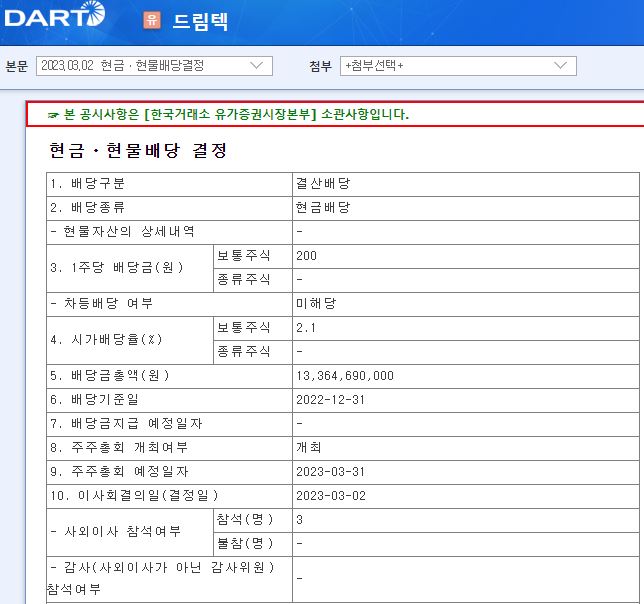Click the 첨부 label text

(320, 66)
